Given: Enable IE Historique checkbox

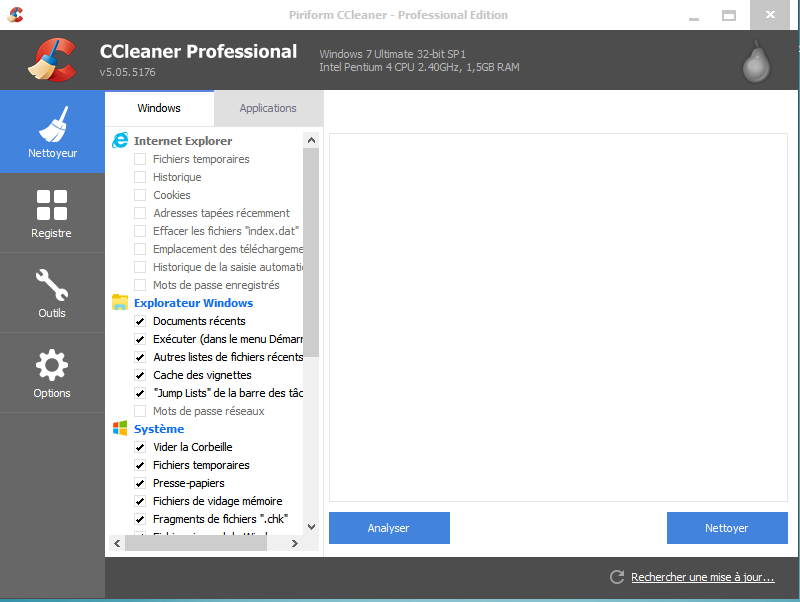Looking at the screenshot, I should coord(140,177).
